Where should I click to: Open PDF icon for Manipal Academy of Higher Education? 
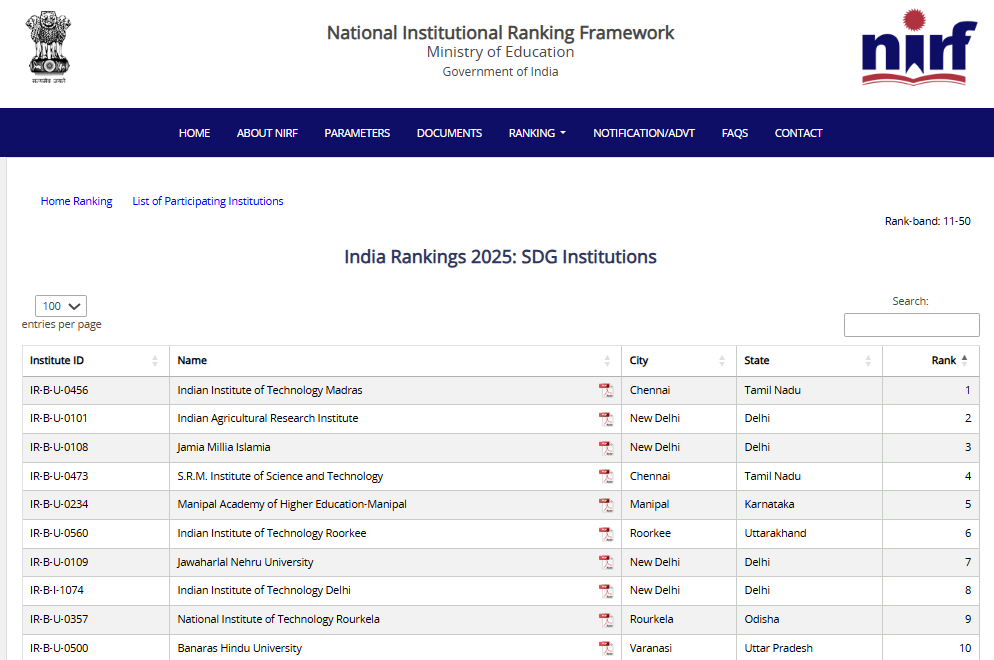[605, 505]
